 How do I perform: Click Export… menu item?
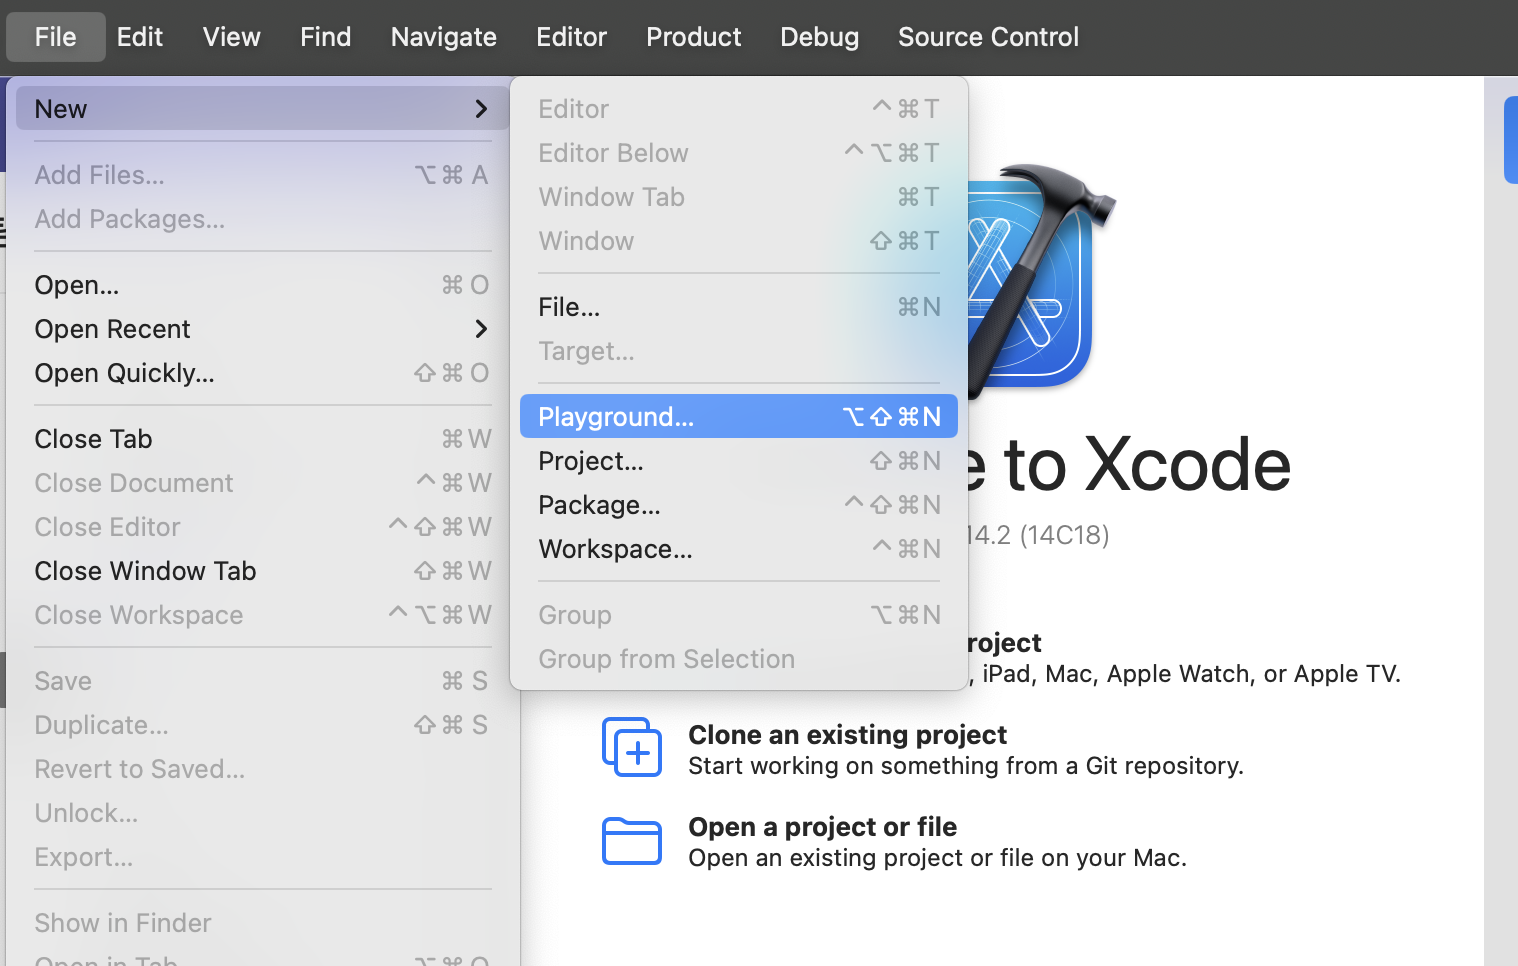pyautogui.click(x=263, y=857)
